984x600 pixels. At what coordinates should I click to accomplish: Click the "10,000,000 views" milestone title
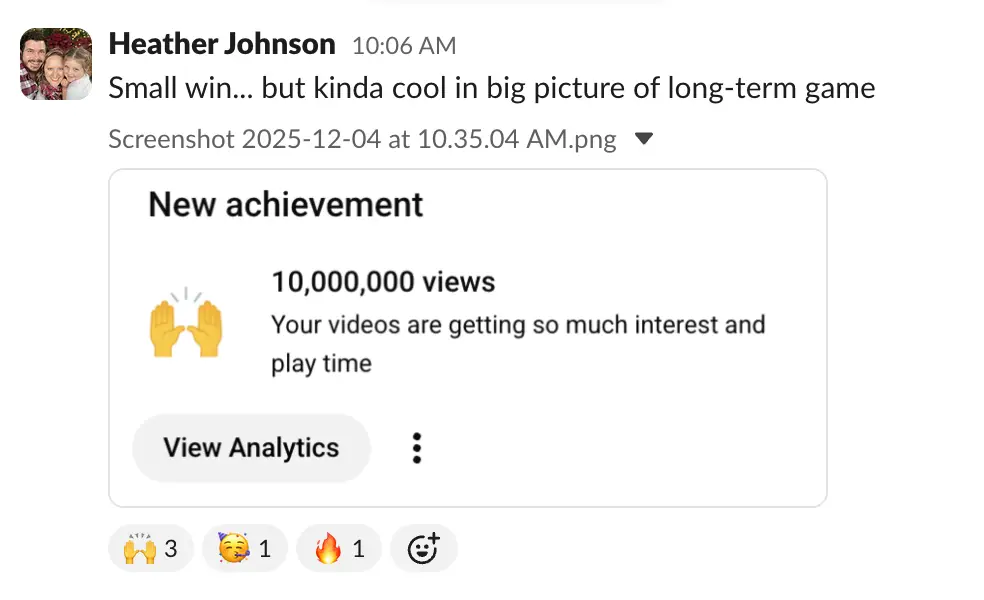point(383,282)
